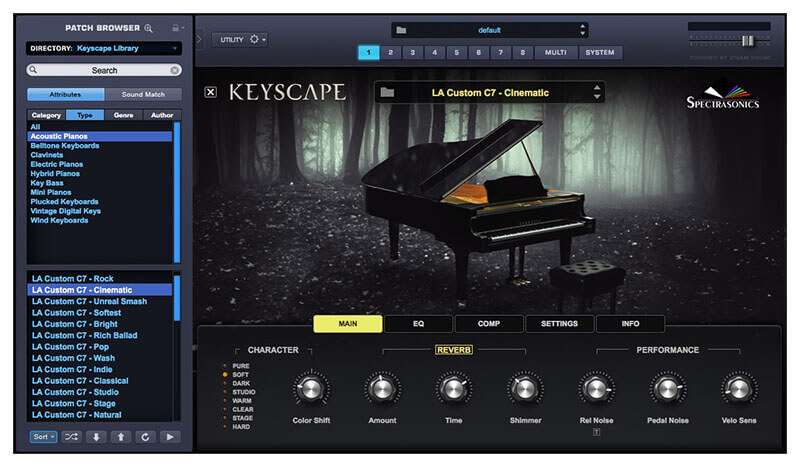Select the Genre column header
The image size is (800, 467).
click(123, 115)
